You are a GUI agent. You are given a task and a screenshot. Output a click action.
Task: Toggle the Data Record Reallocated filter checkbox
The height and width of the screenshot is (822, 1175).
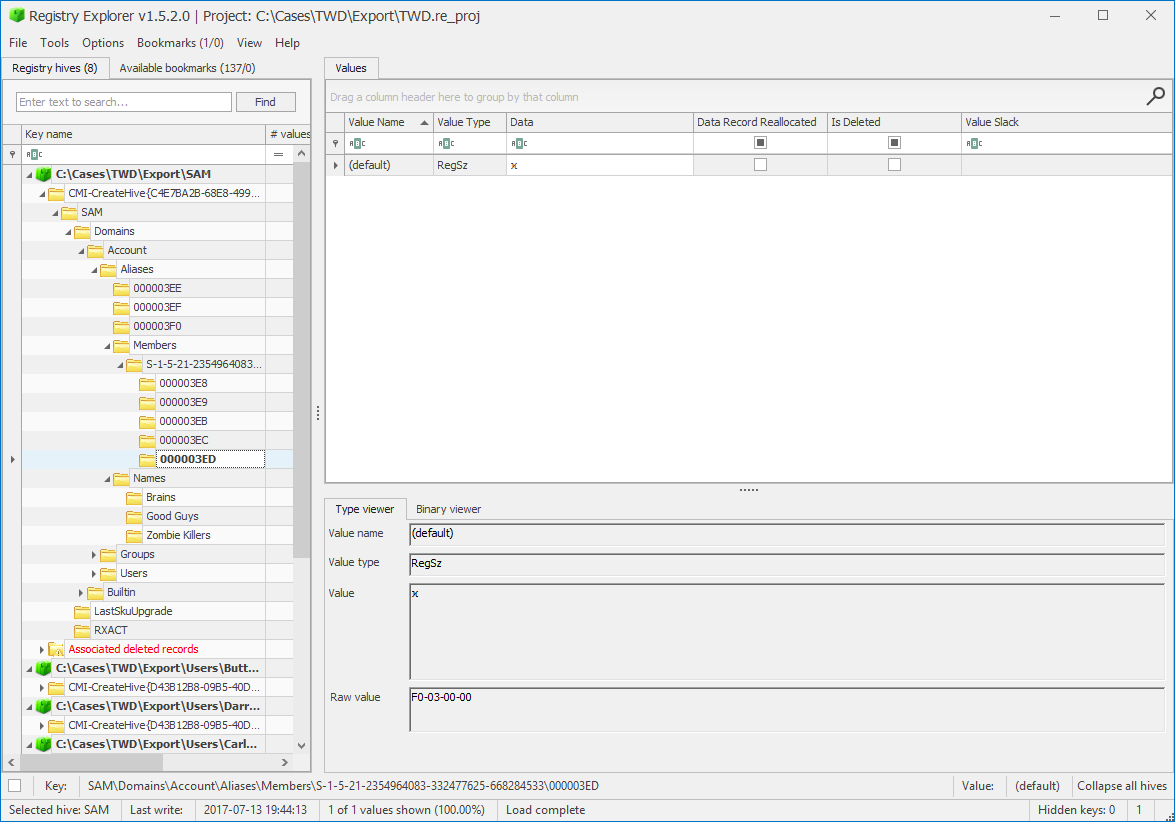click(760, 142)
